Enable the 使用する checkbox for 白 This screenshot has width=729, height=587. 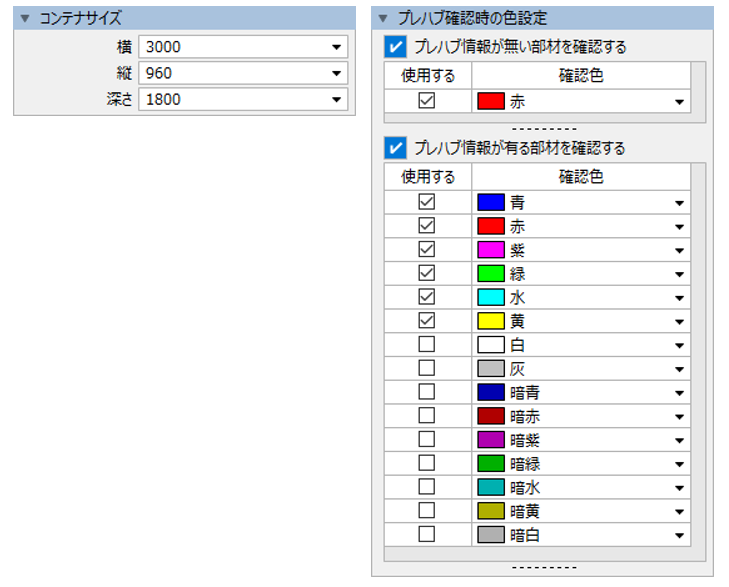(x=427, y=344)
